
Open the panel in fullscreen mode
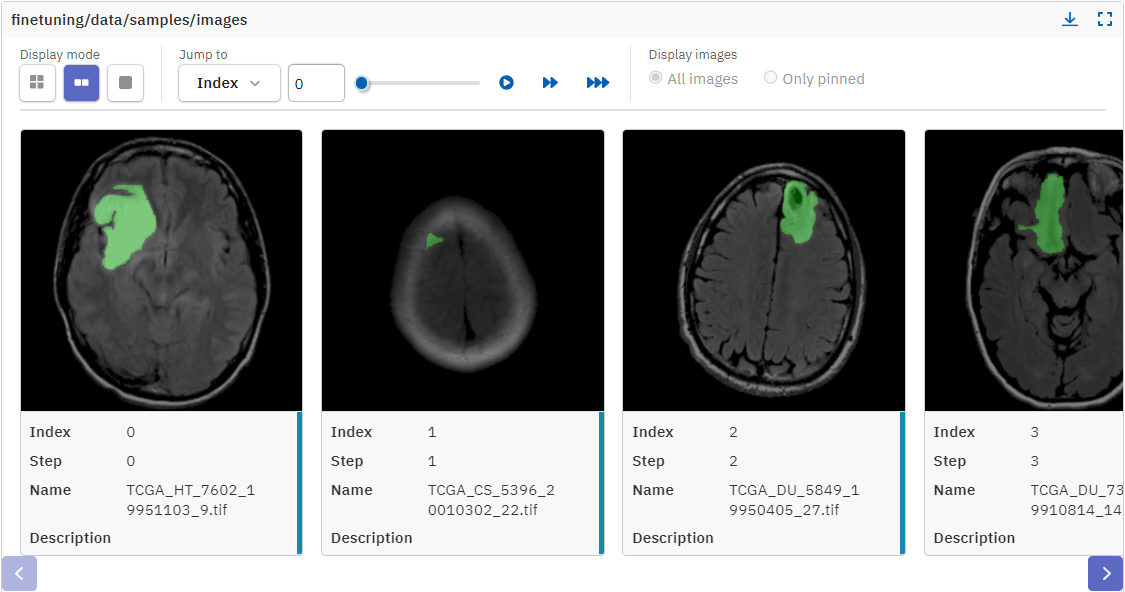1105,18
